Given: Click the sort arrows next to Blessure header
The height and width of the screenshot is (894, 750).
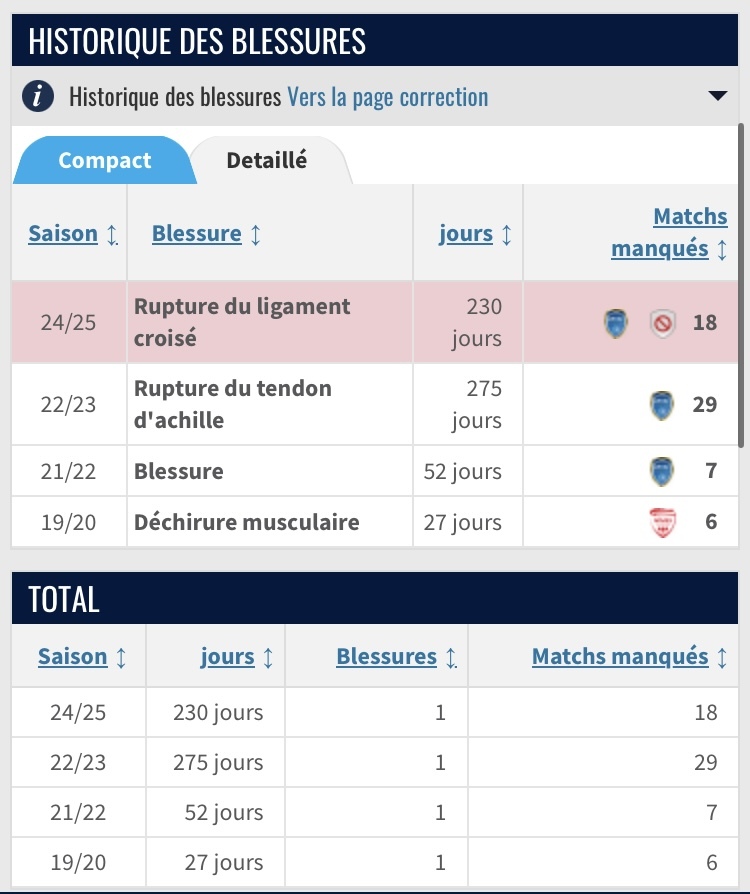Looking at the screenshot, I should click(256, 234).
